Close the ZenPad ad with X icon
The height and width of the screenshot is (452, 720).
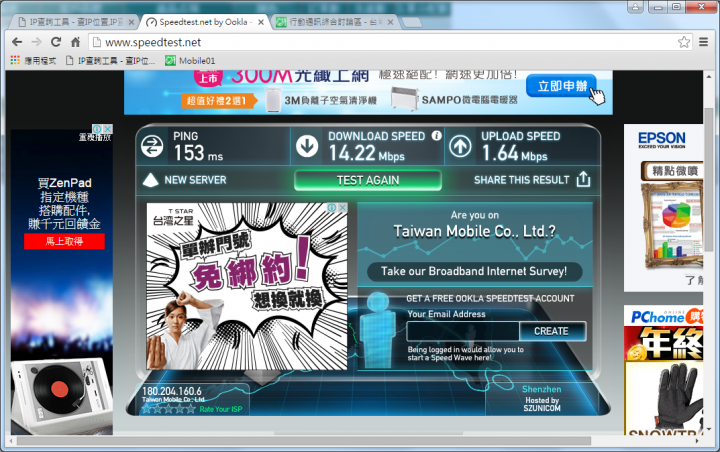pyautogui.click(x=107, y=129)
